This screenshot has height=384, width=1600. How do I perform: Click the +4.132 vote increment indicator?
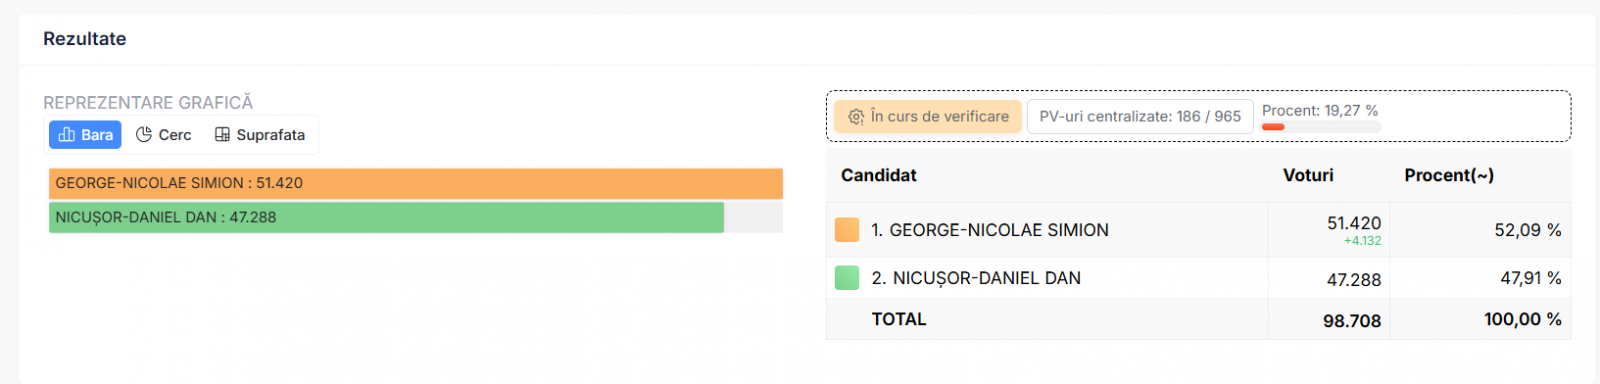click(x=1362, y=241)
